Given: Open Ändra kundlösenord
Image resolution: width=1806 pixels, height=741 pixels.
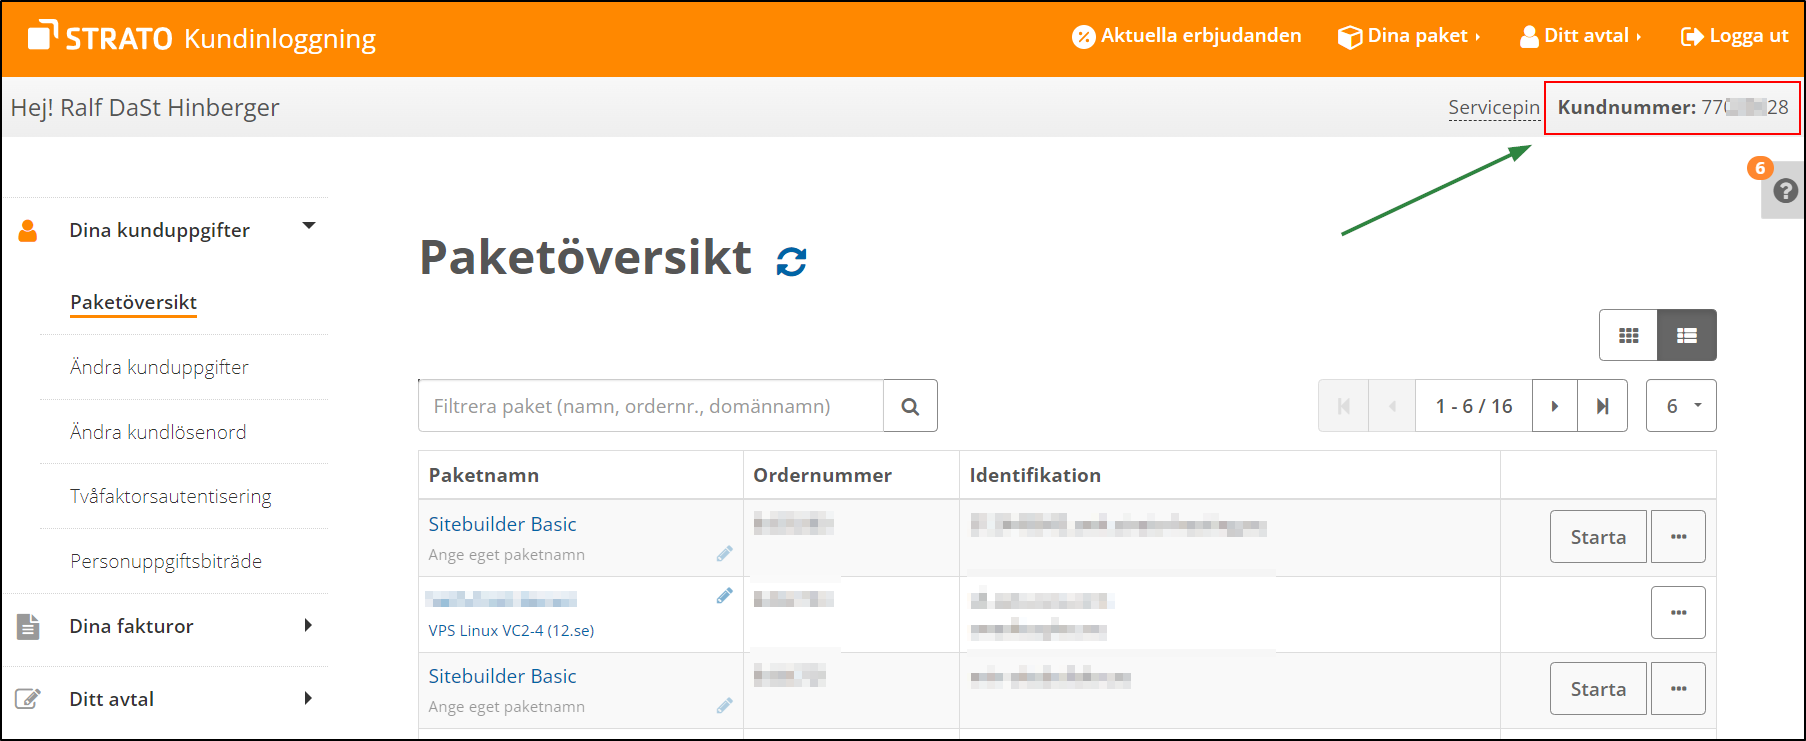Looking at the screenshot, I should click(158, 432).
